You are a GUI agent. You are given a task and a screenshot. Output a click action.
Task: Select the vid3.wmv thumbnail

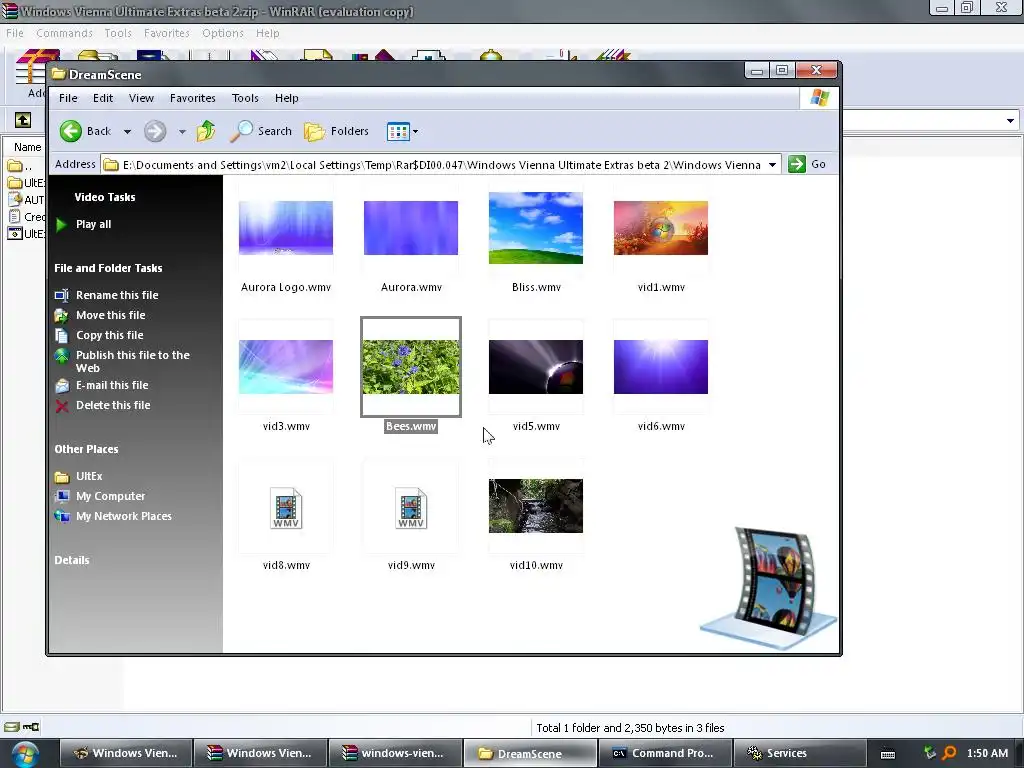[286, 367]
